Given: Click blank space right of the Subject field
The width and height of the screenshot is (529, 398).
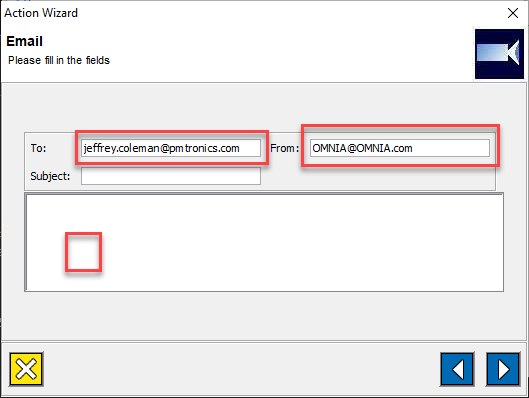Looking at the screenshot, I should [x=378, y=177].
